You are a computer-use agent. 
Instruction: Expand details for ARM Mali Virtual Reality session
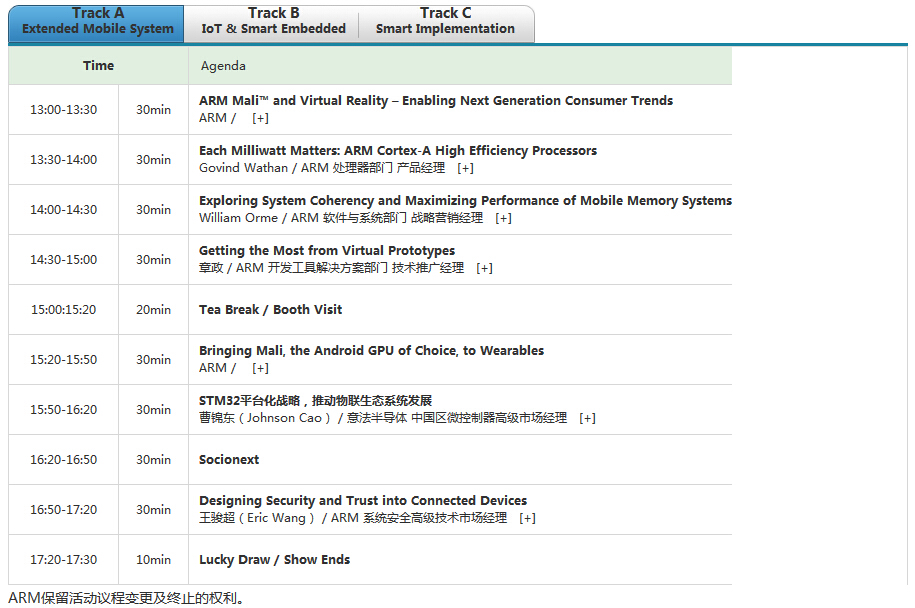pyautogui.click(x=260, y=118)
